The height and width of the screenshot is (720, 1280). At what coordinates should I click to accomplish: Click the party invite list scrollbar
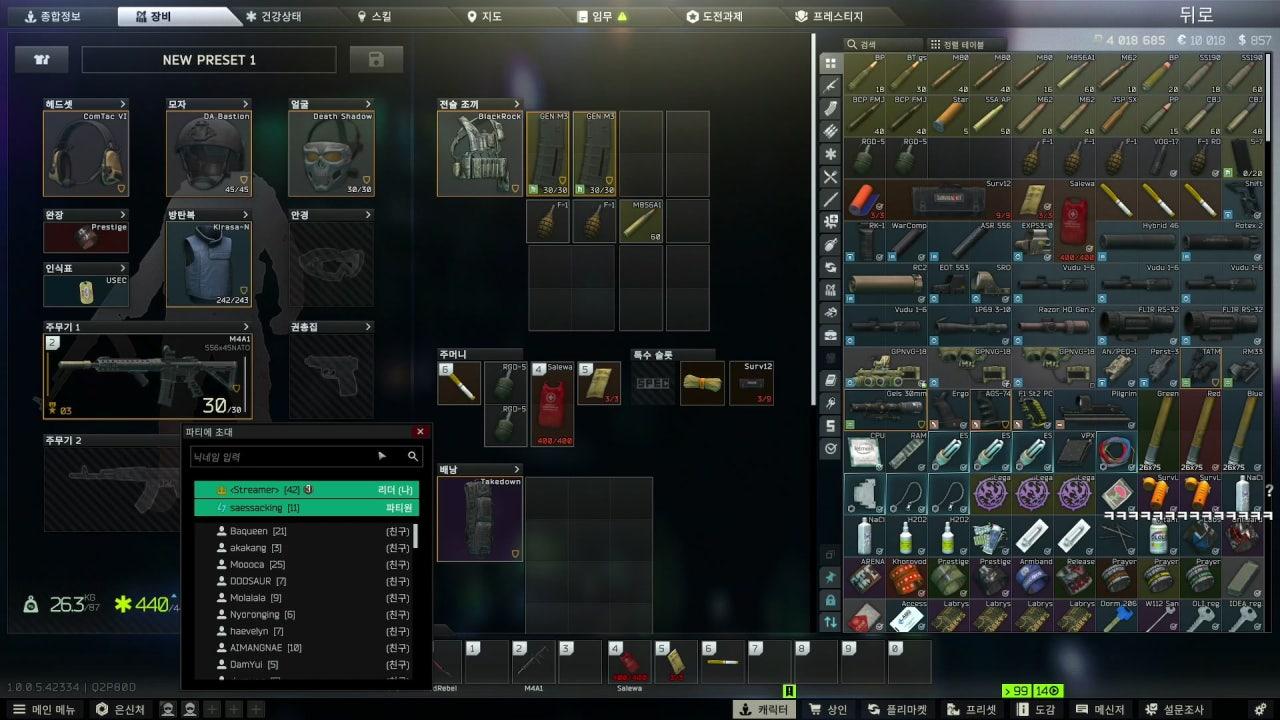coord(415,535)
